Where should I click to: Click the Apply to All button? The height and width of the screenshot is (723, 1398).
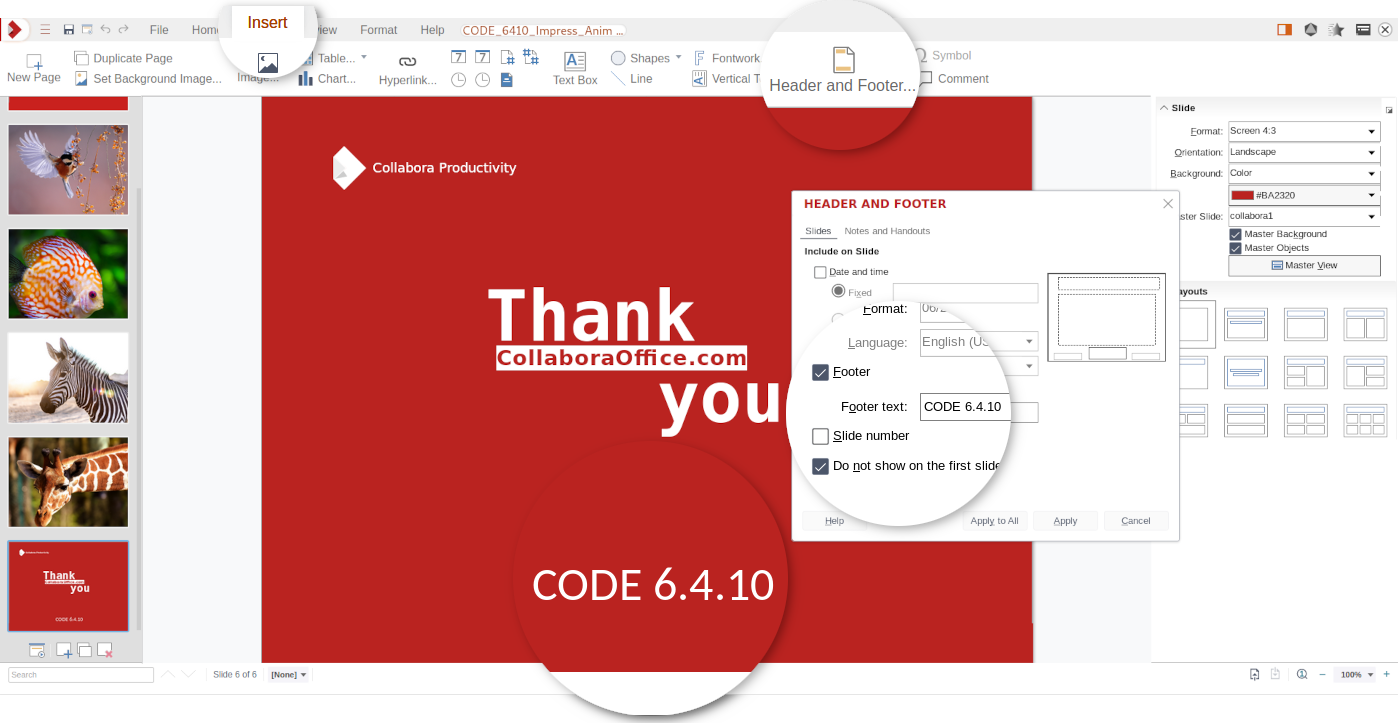point(994,521)
